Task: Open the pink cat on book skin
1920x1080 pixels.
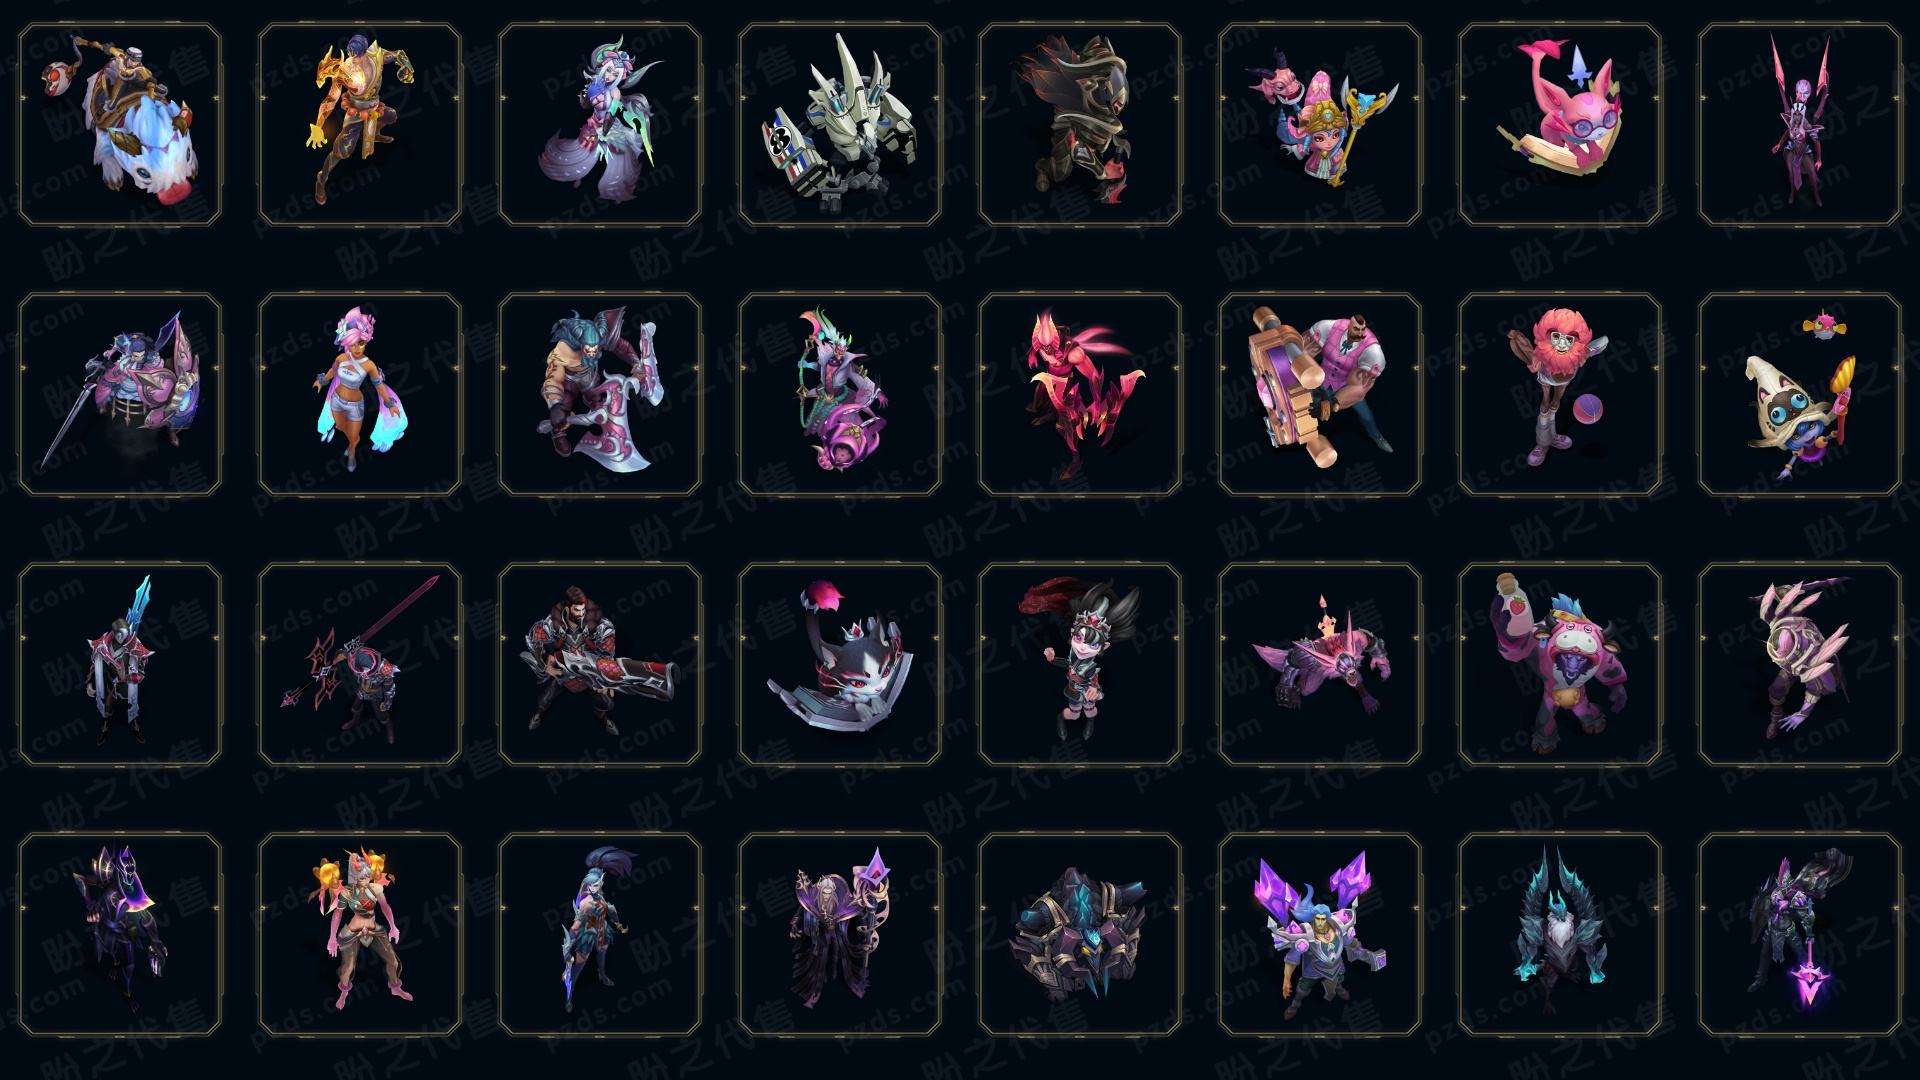Action: [1560, 125]
